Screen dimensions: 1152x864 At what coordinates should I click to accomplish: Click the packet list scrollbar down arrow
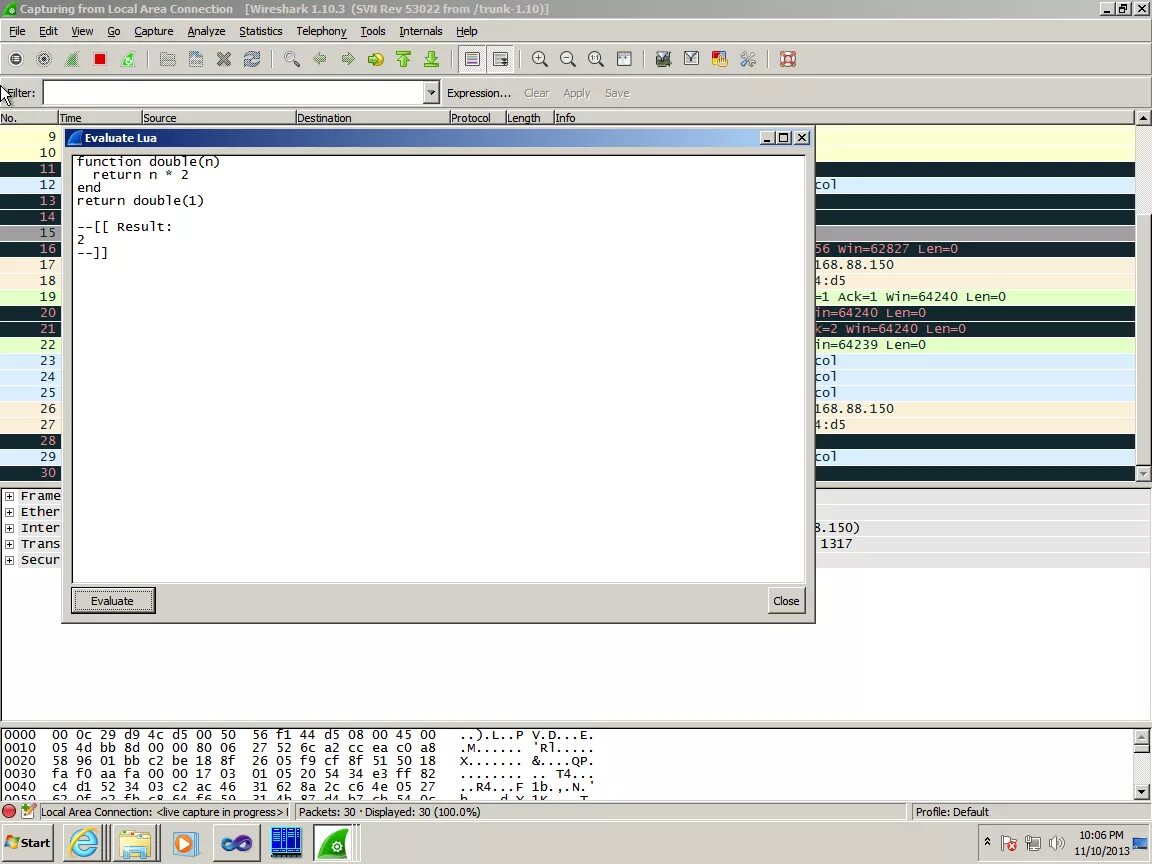click(1143, 474)
